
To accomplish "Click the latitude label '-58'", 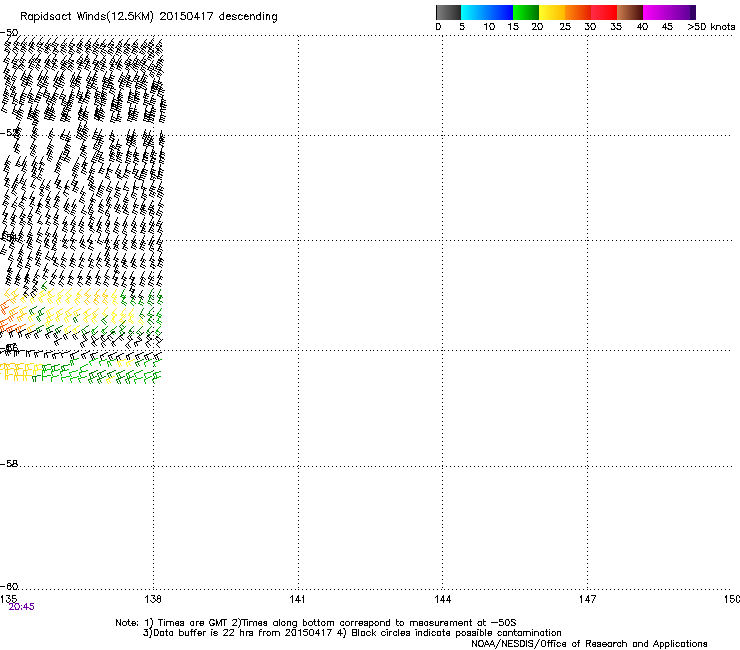I will pos(9,464).
